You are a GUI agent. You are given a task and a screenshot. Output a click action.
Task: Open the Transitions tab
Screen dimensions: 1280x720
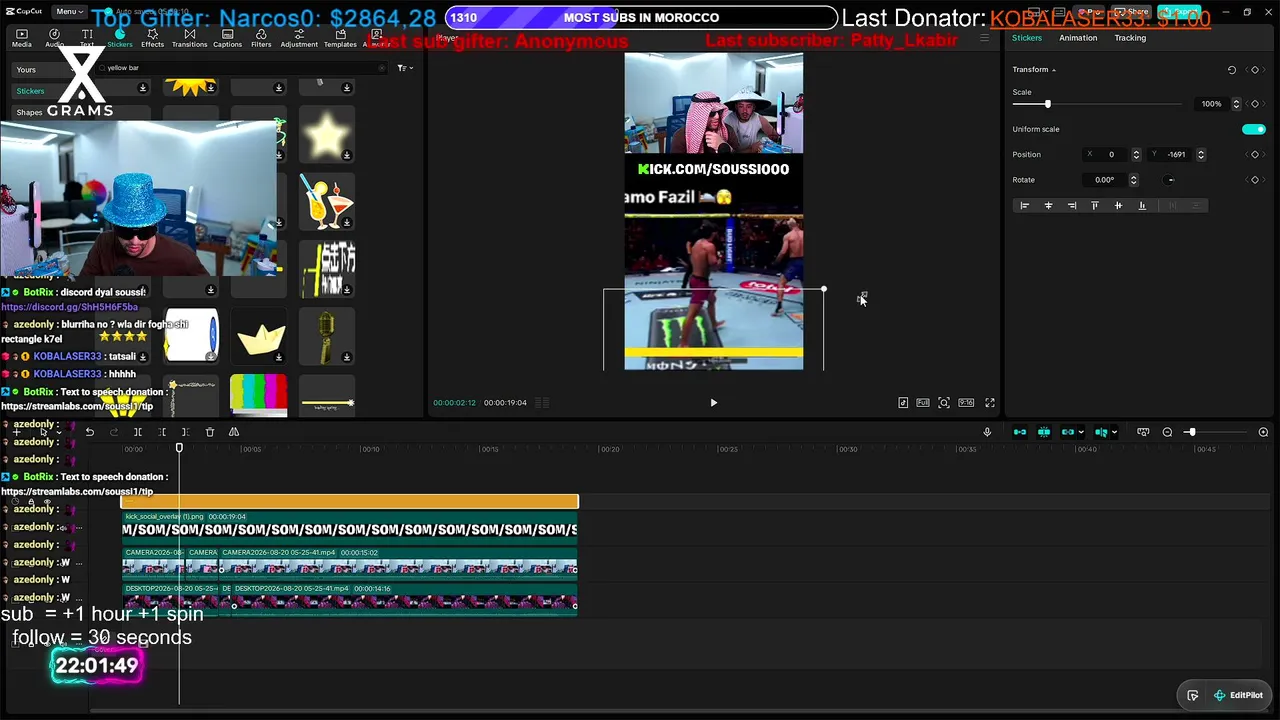[x=189, y=38]
